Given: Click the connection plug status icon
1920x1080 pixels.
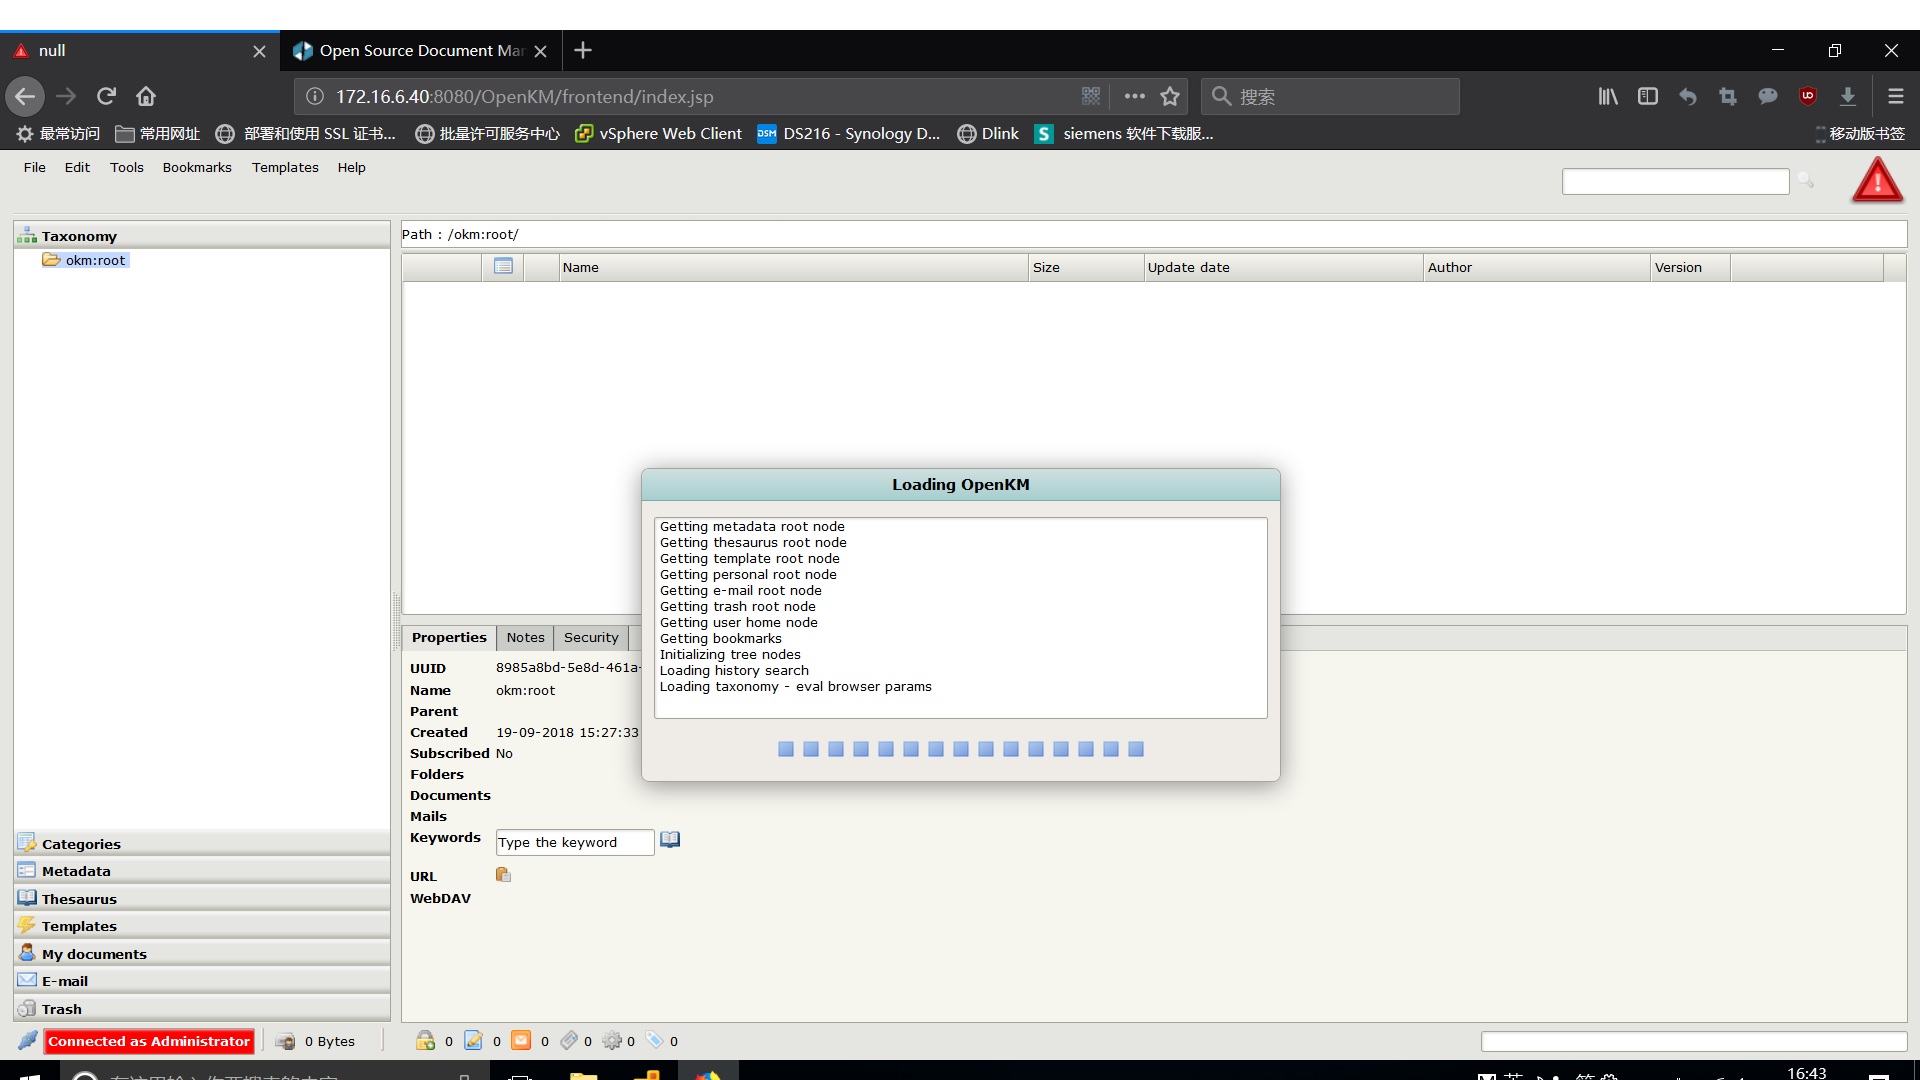Looking at the screenshot, I should [x=28, y=1041].
